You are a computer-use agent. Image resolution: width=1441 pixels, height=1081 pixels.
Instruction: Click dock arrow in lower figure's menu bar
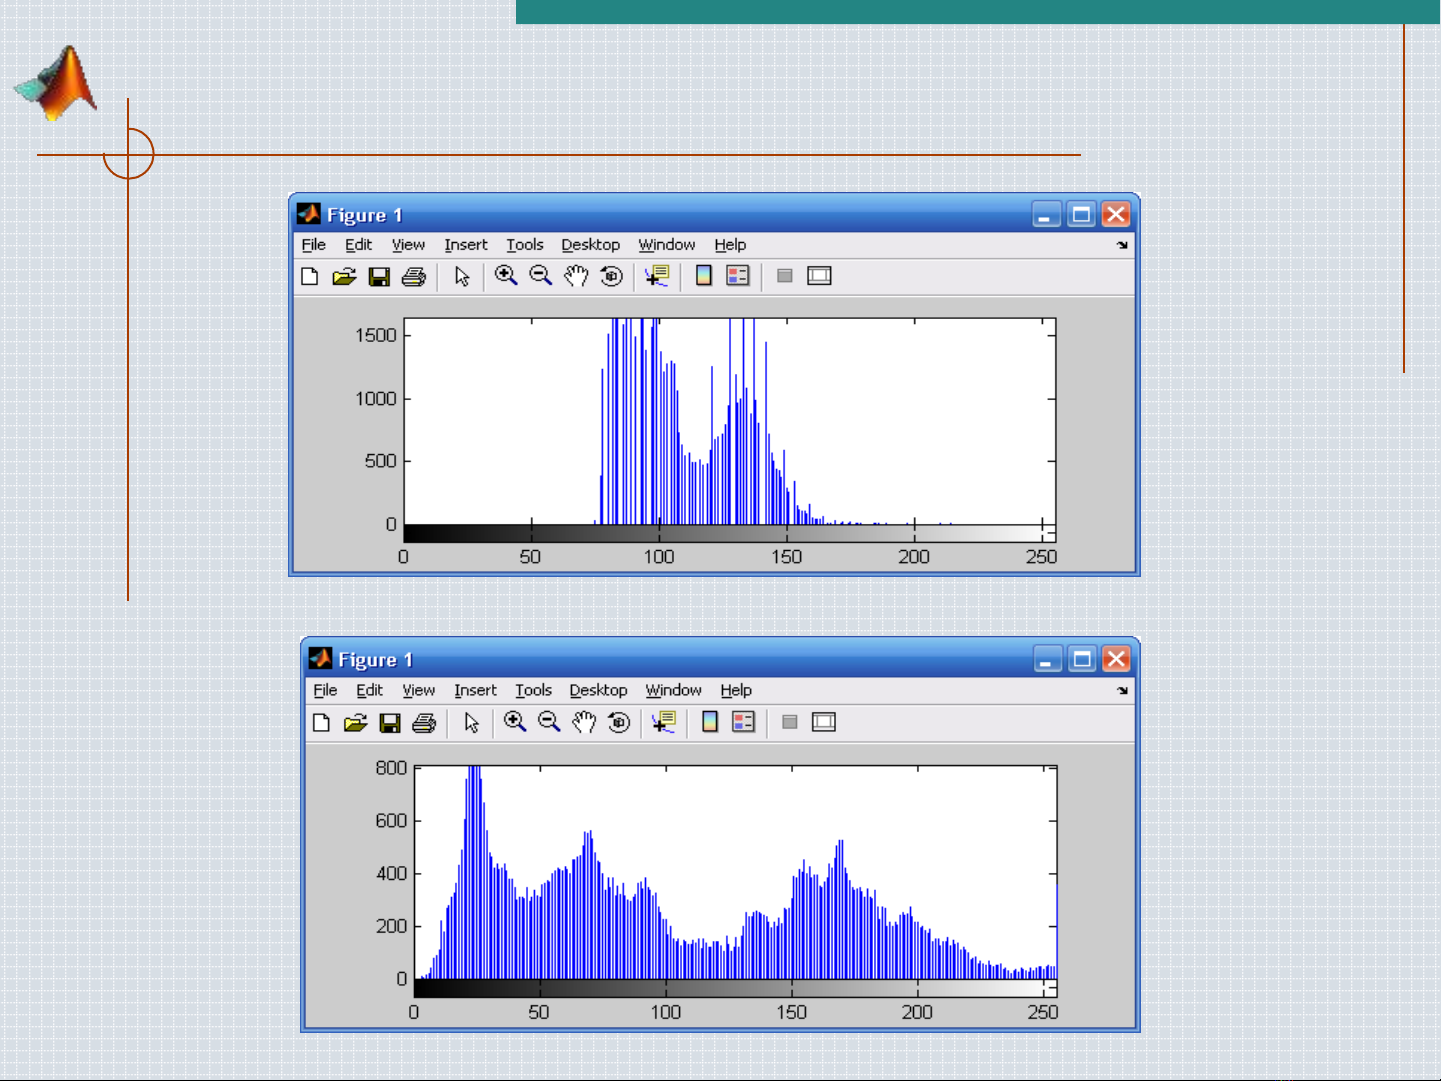[1122, 690]
